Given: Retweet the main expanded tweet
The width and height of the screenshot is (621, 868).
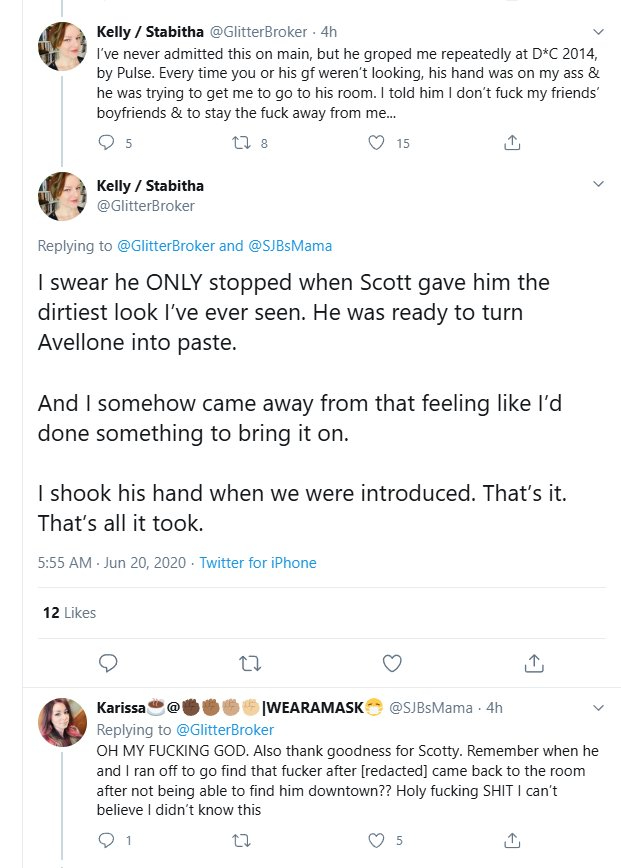Looking at the screenshot, I should point(250,662).
